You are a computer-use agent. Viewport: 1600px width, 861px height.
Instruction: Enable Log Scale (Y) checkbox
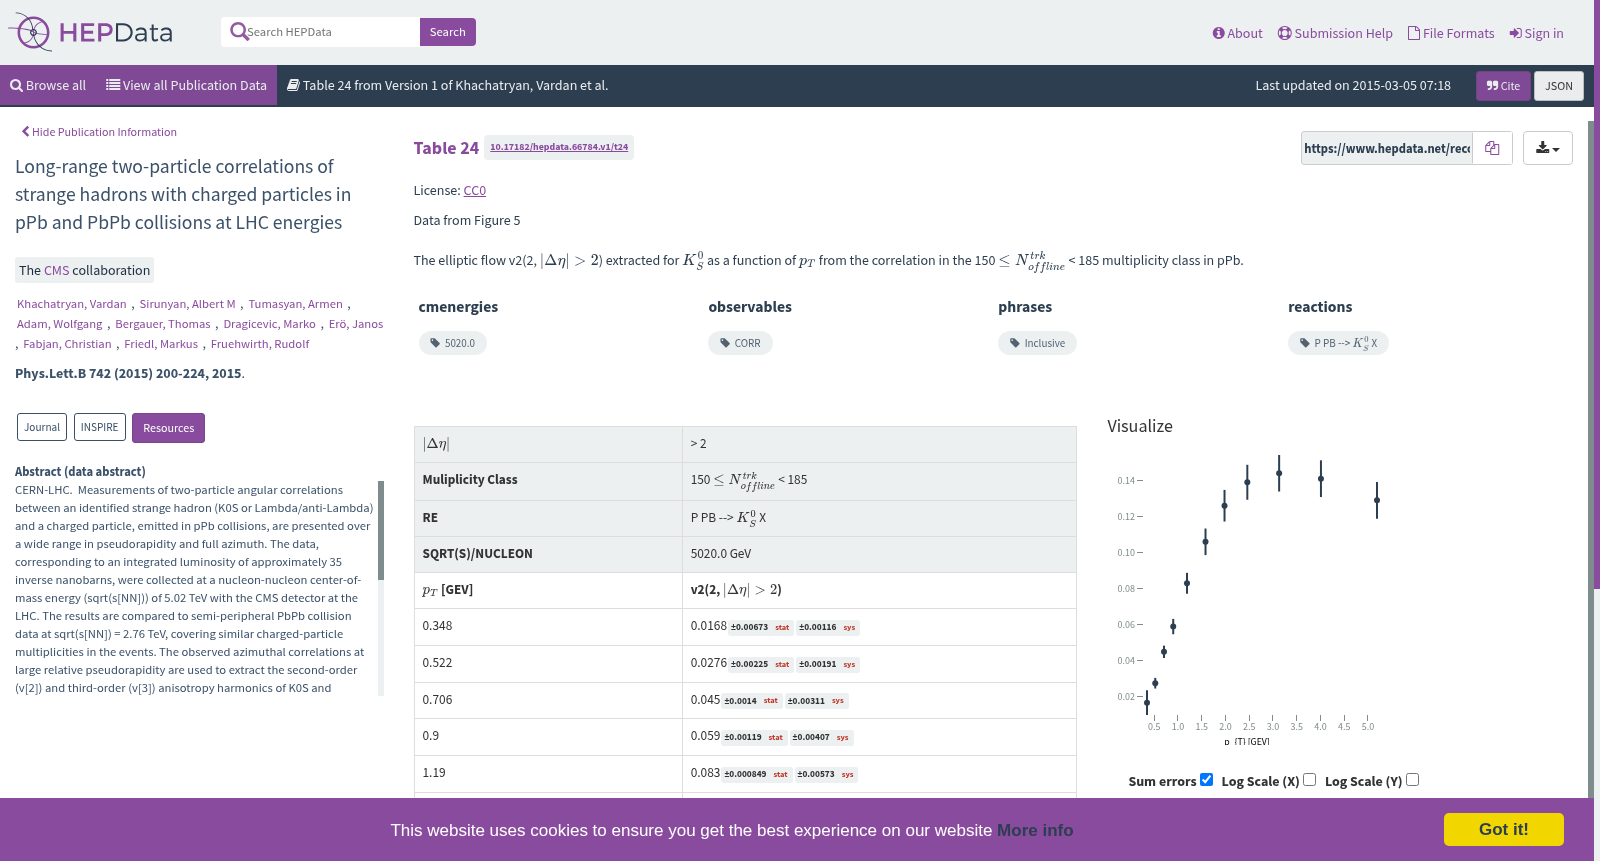tap(1412, 780)
